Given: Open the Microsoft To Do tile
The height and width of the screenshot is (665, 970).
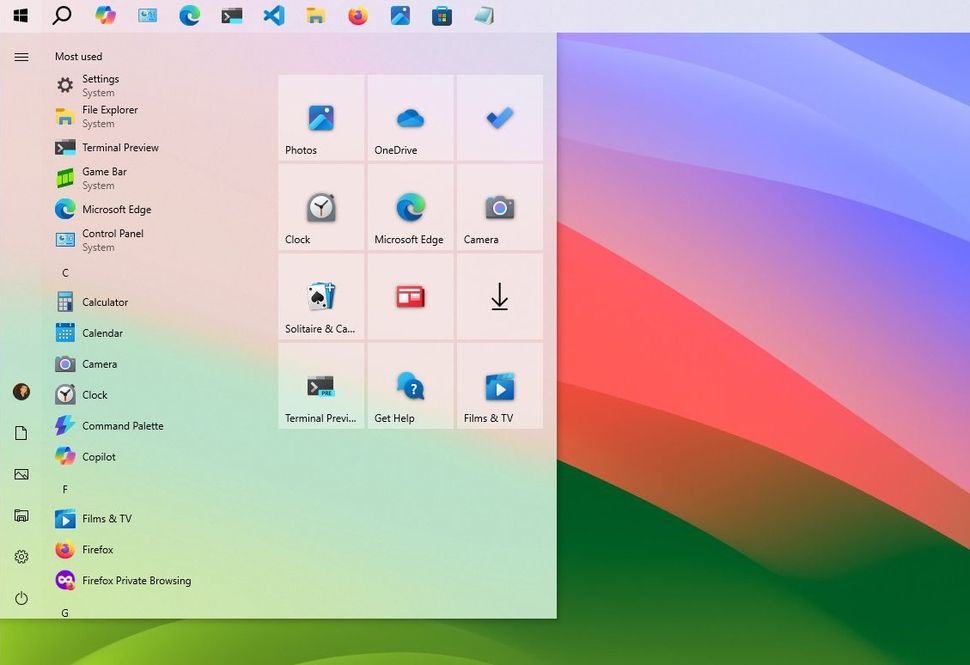Looking at the screenshot, I should [x=499, y=118].
